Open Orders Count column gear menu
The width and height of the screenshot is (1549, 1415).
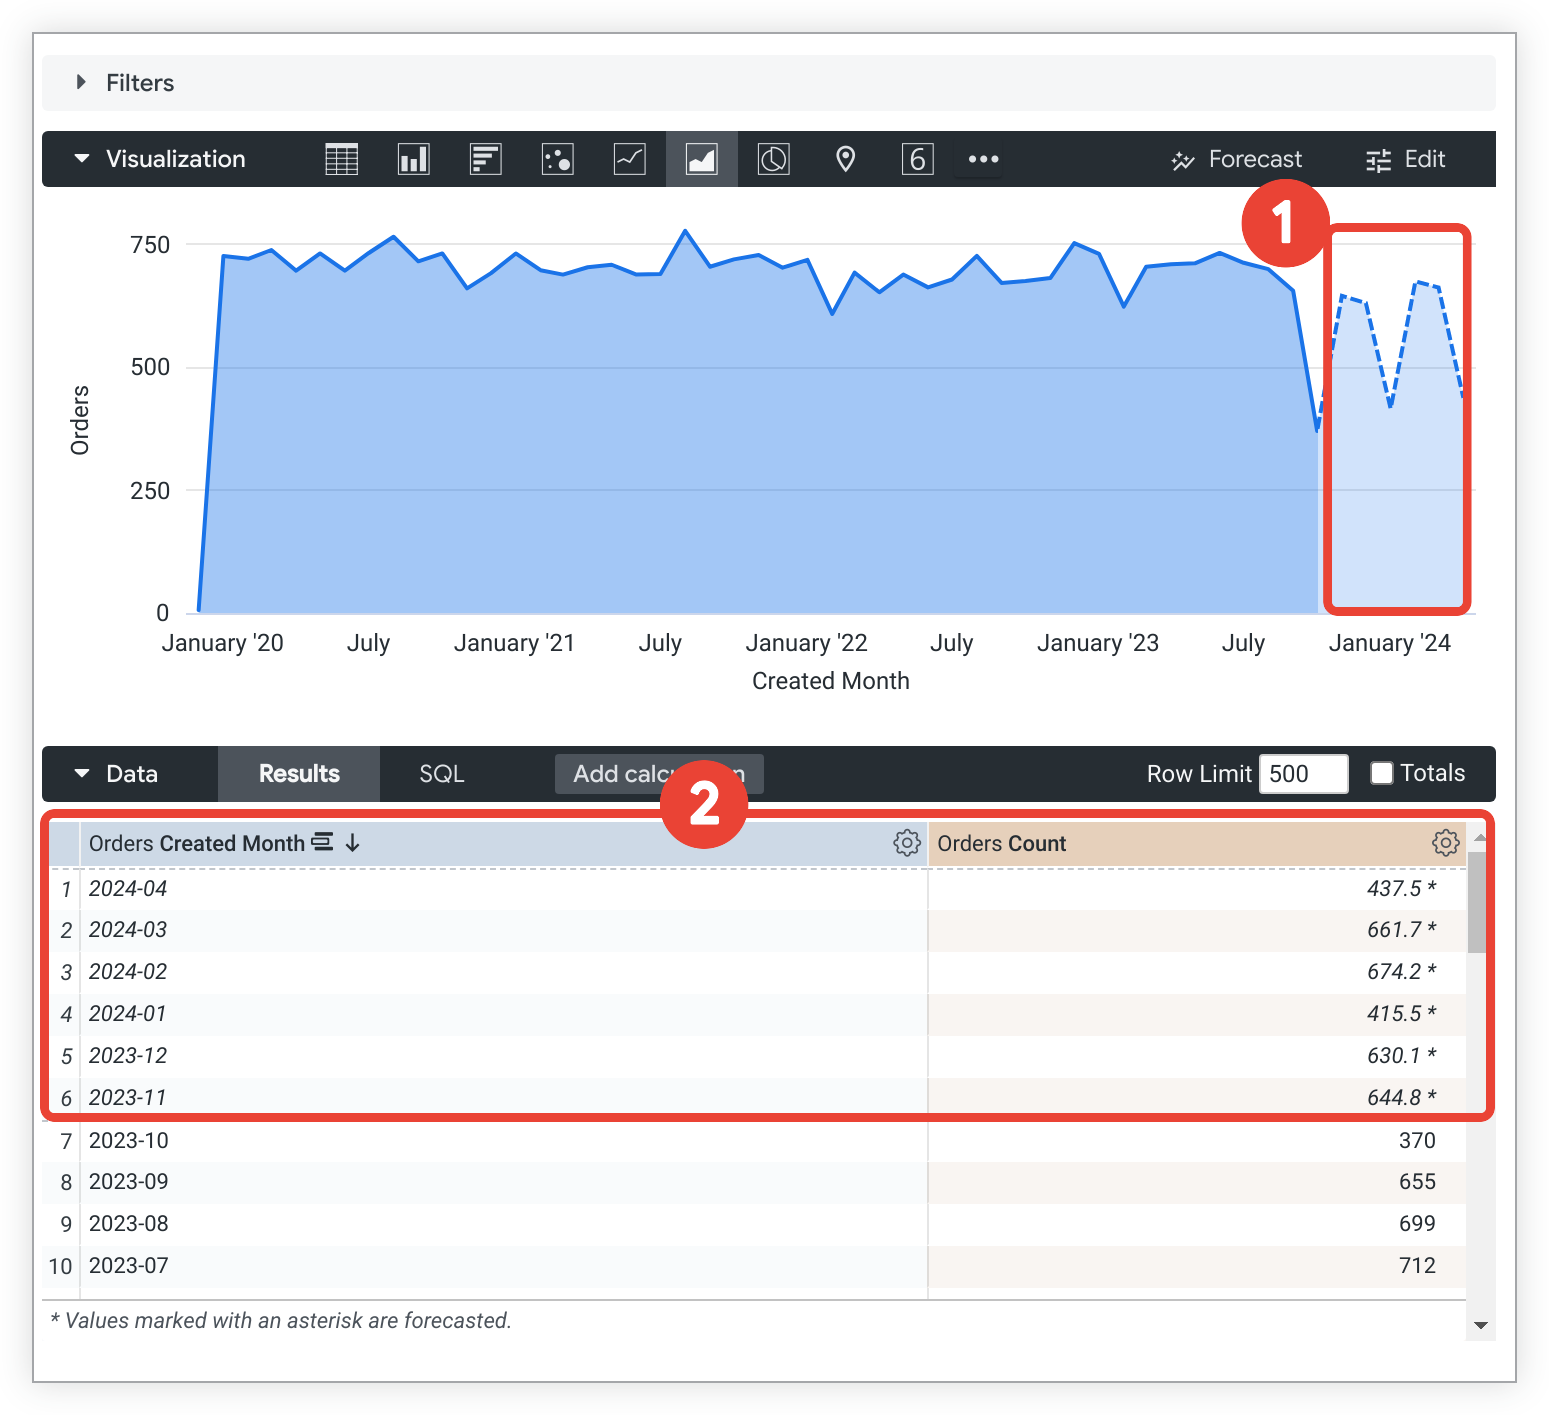1444,843
